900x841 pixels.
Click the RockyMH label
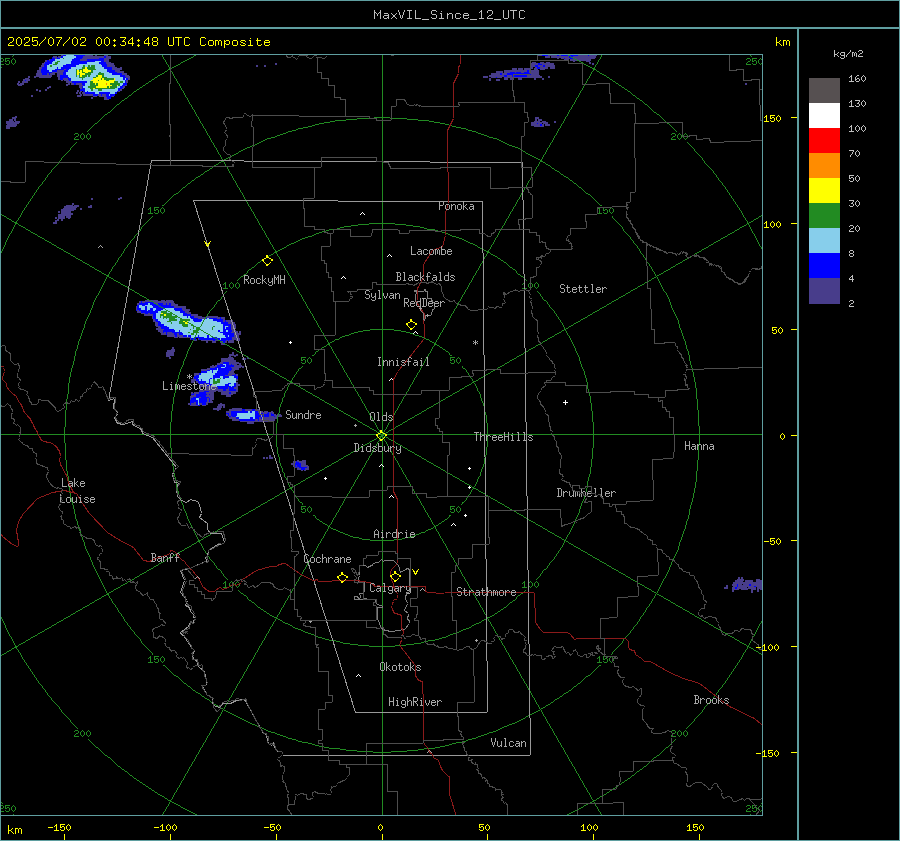[264, 280]
